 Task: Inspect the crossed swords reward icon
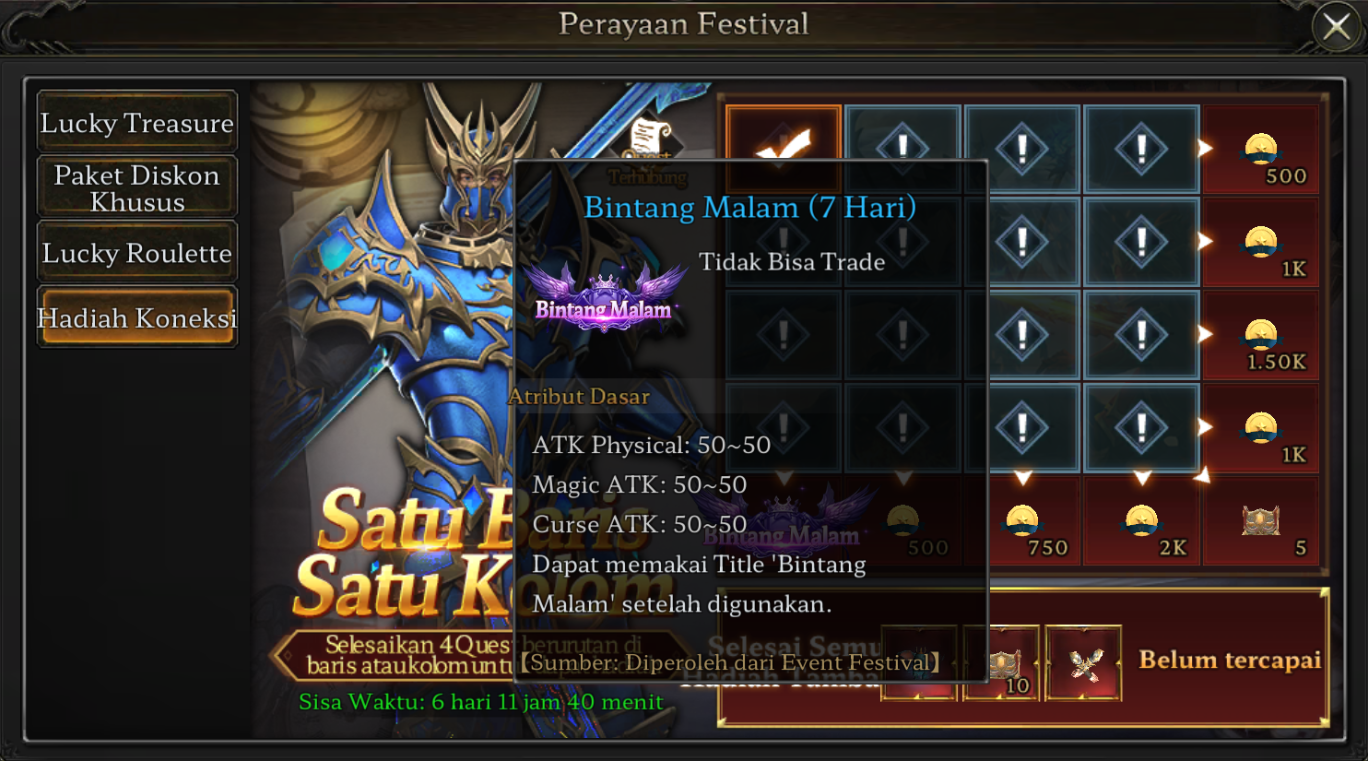[x=1083, y=663]
